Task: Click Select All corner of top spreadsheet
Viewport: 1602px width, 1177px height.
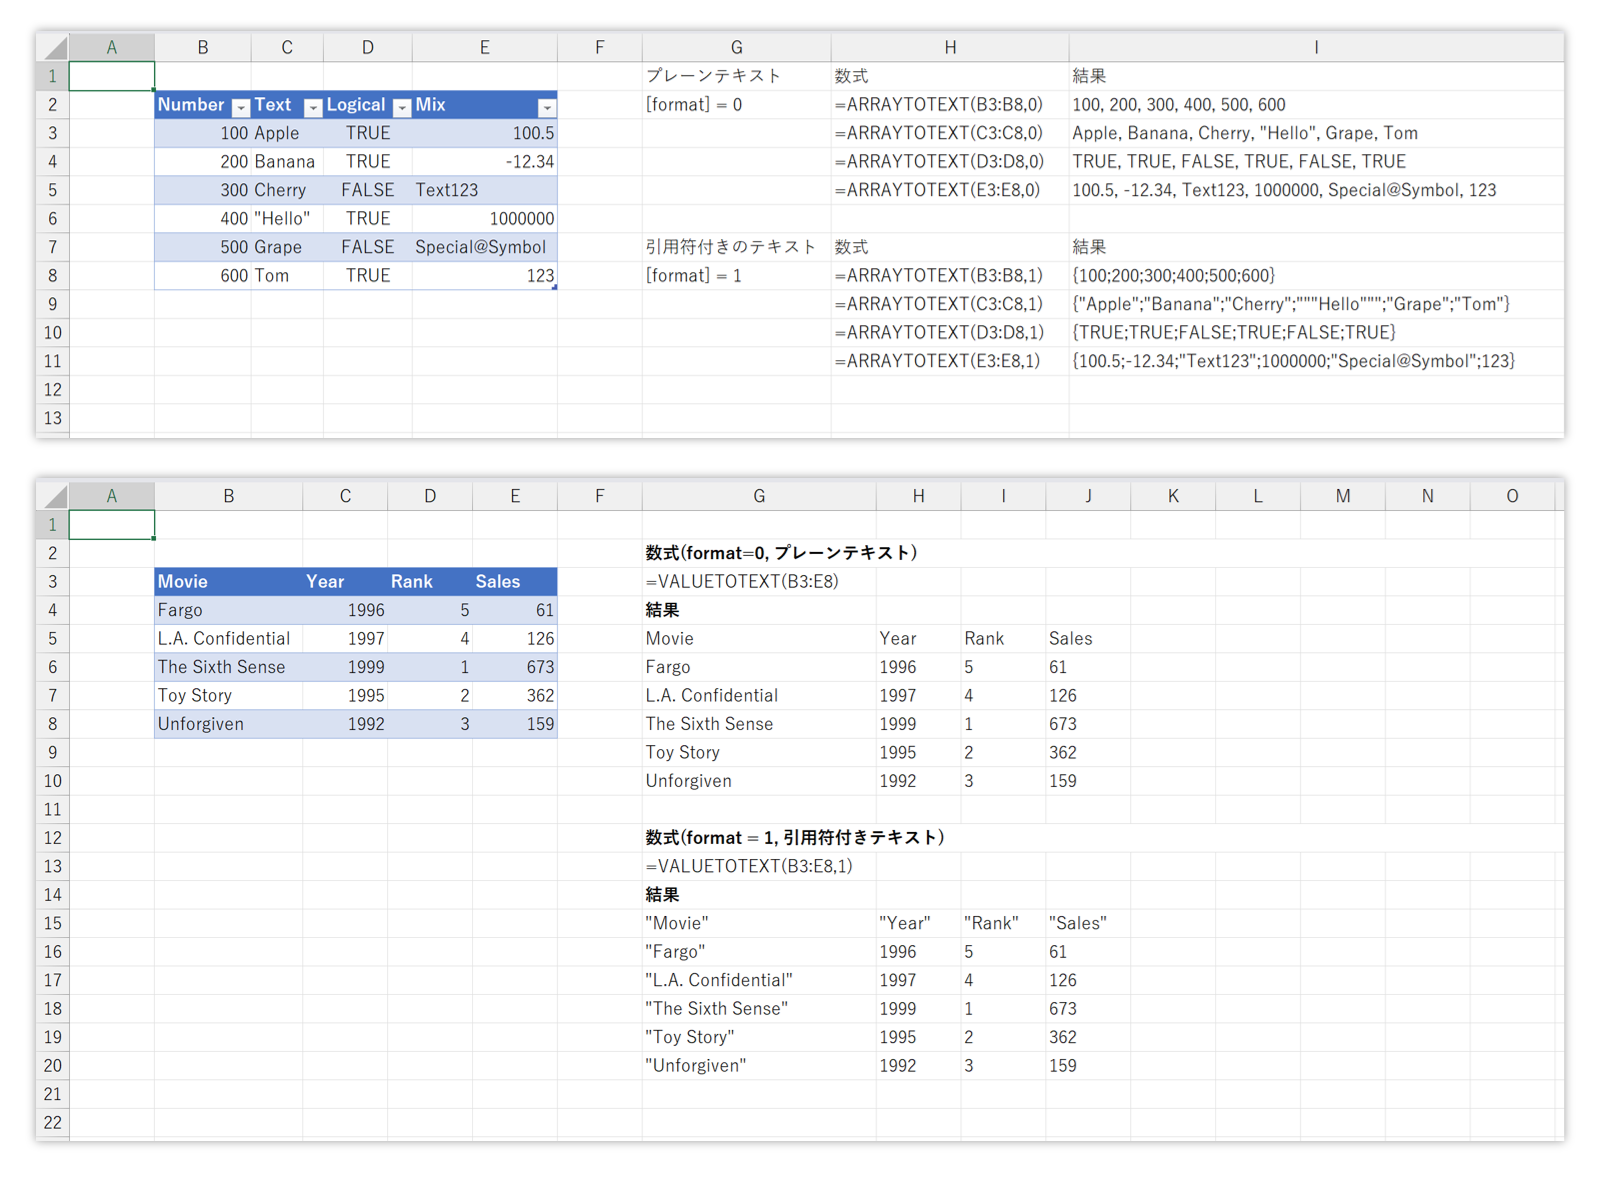Action: click(54, 47)
